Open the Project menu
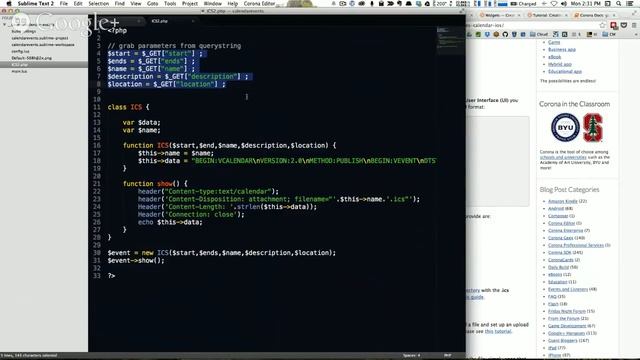Screen dimensions: 640x360 point(190,4)
